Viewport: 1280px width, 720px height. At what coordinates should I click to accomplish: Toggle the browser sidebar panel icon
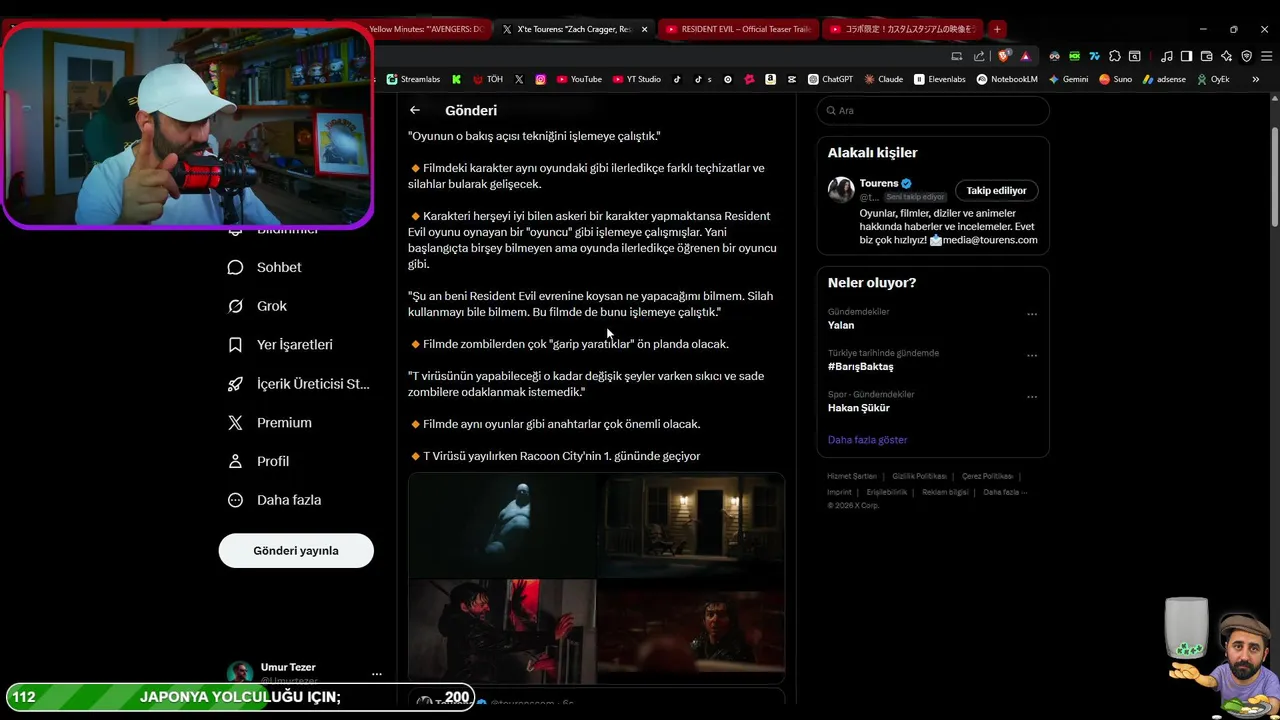1186,56
